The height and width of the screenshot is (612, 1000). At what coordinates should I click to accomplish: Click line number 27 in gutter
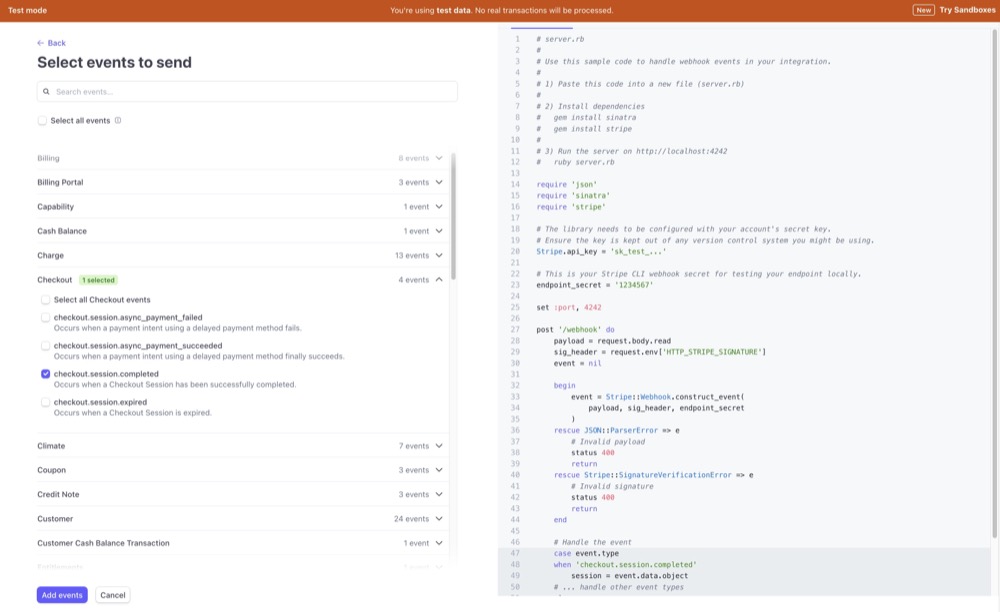point(515,330)
